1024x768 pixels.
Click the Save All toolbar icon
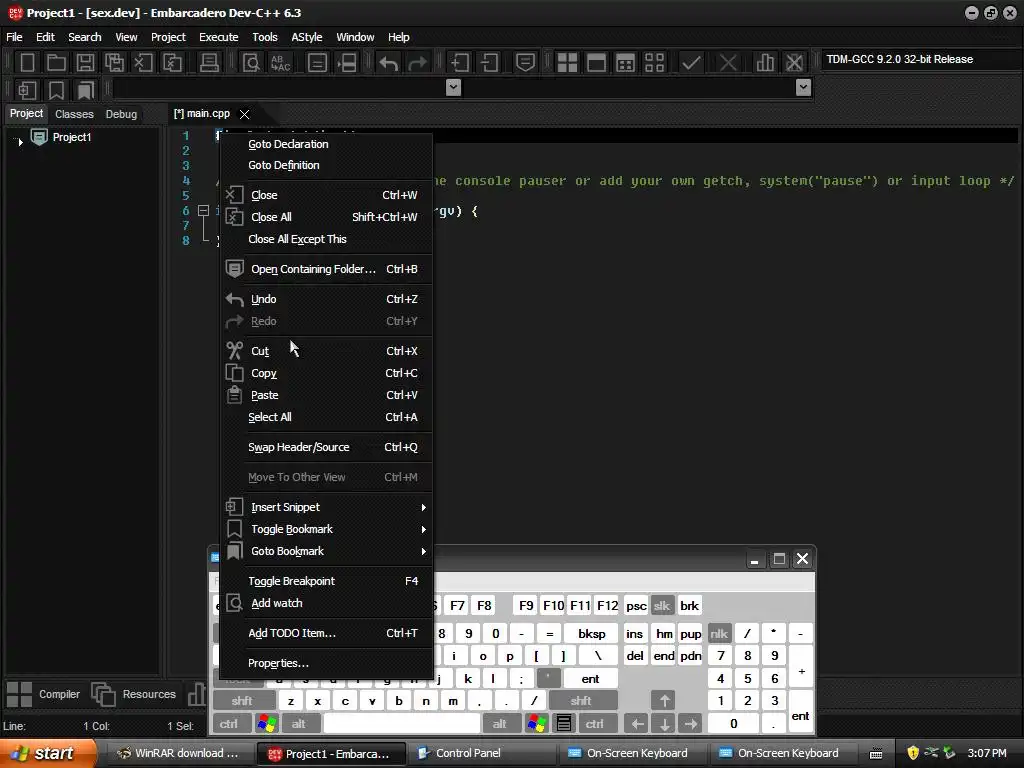(114, 63)
